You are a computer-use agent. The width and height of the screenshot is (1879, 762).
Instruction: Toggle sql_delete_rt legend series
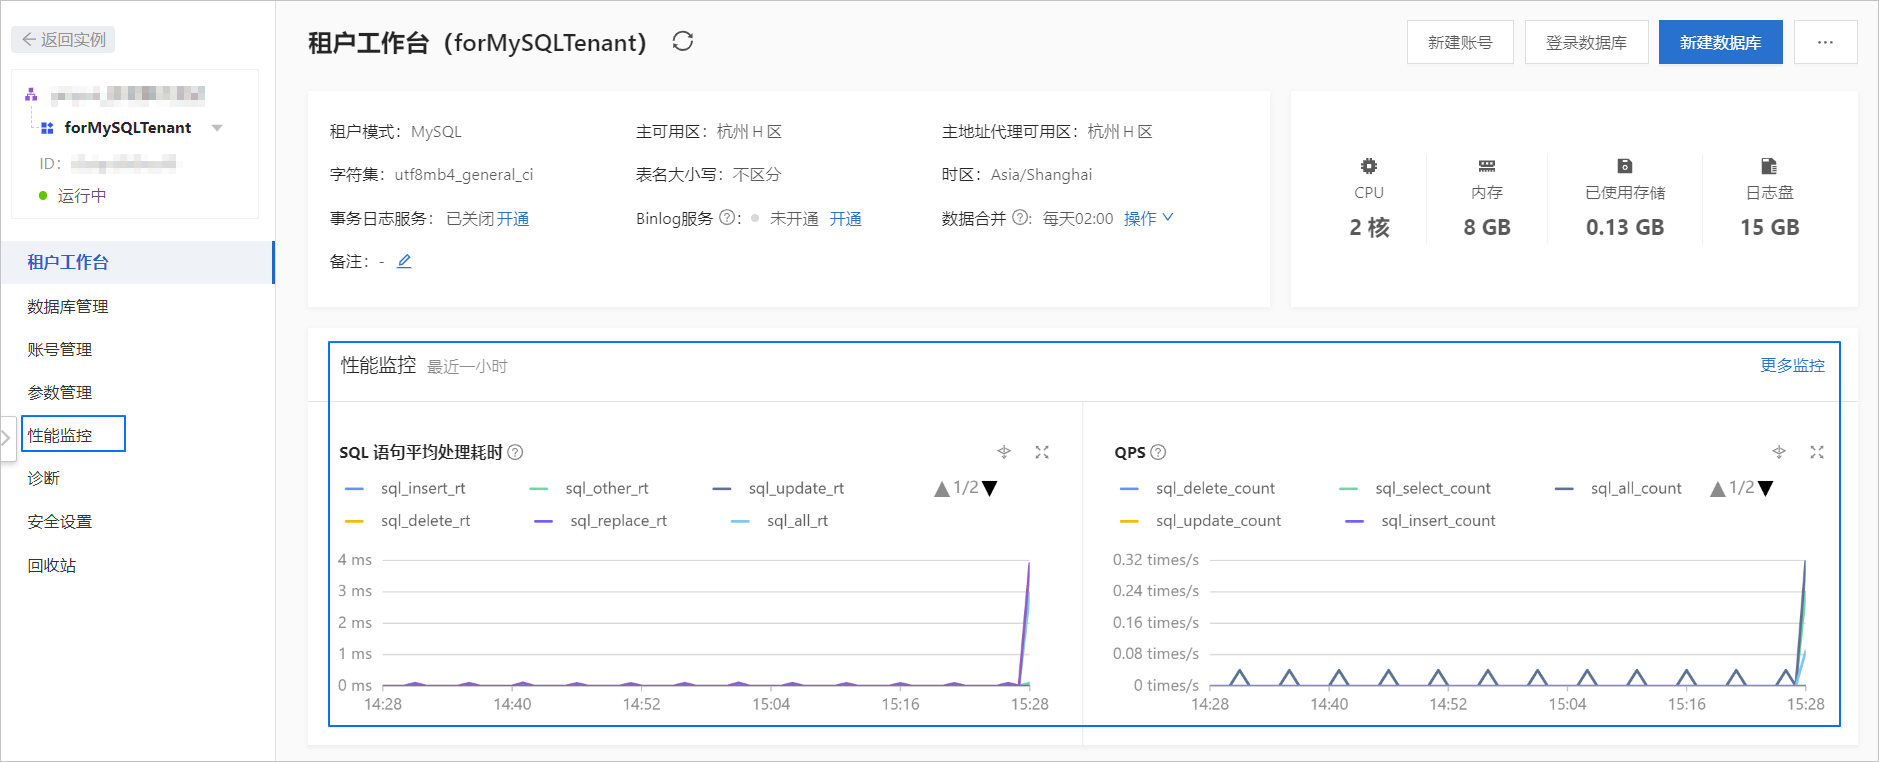pos(407,520)
